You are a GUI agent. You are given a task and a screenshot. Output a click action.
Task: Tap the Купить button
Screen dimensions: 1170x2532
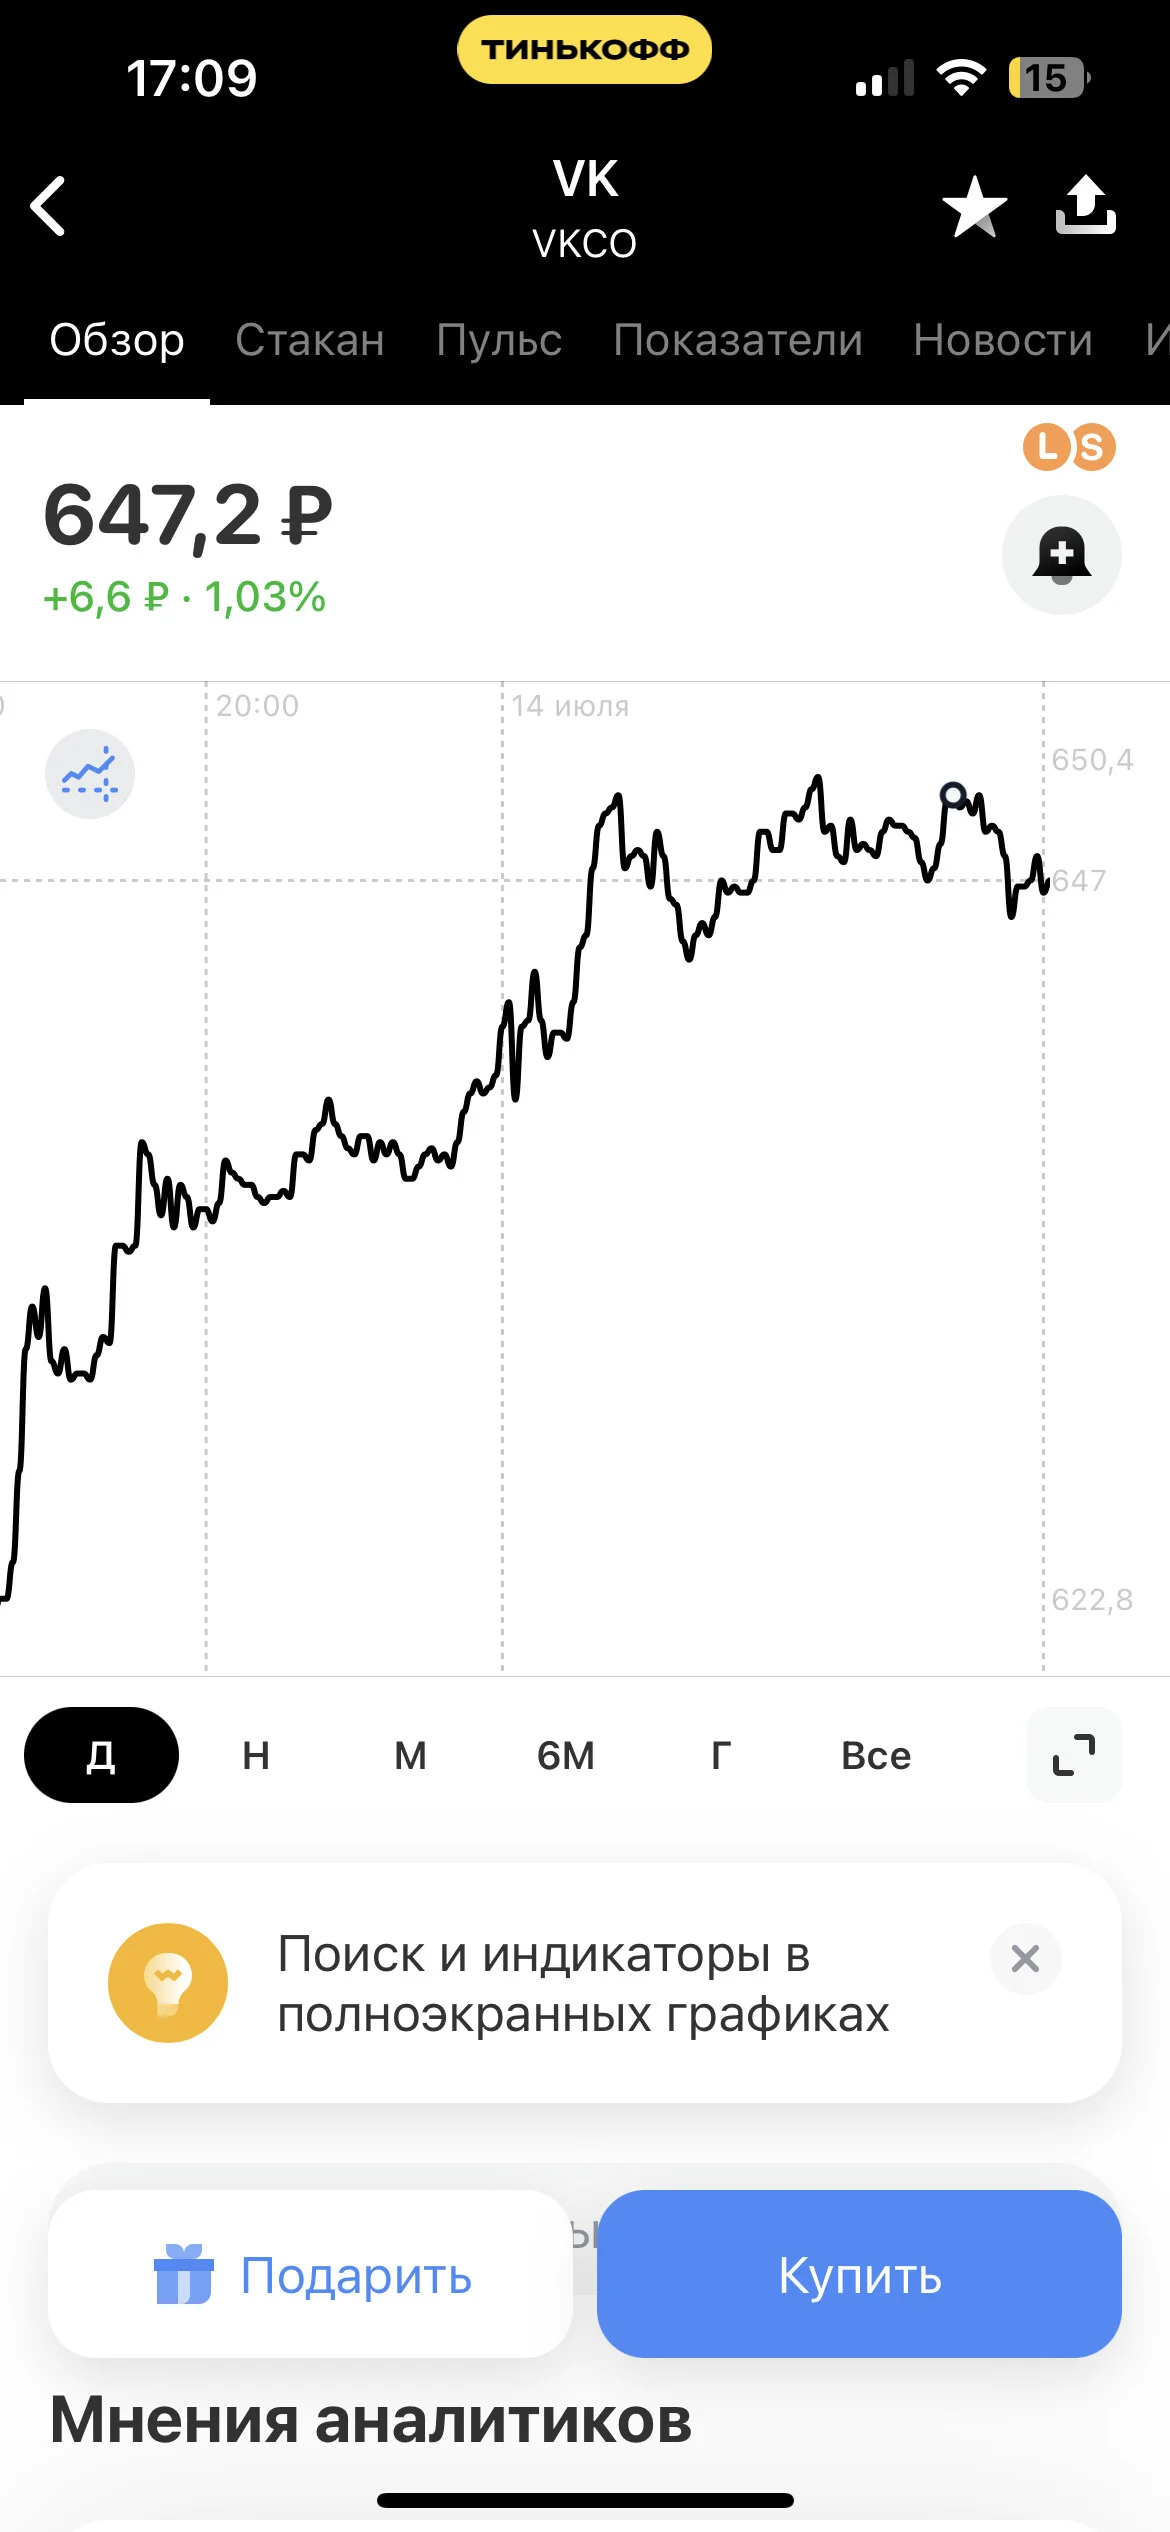click(x=859, y=2274)
